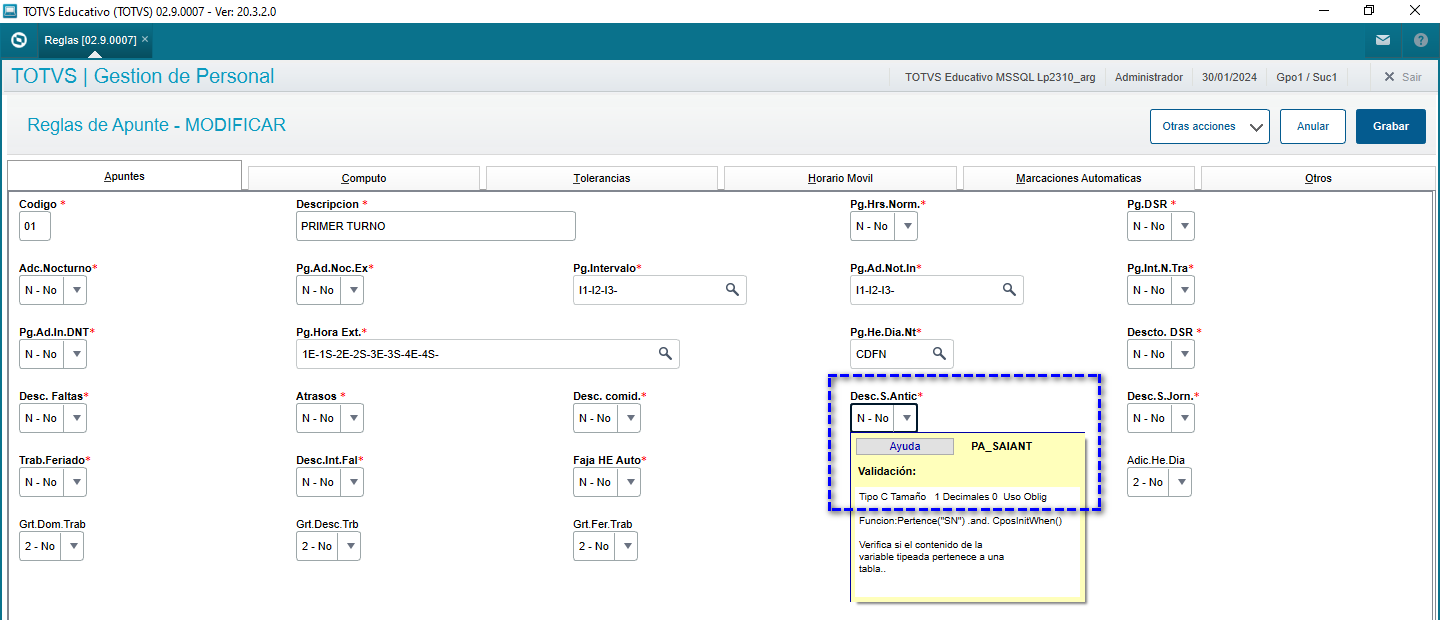The height and width of the screenshot is (620, 1440).
Task: Expand the Atrasos dropdown
Action: (352, 418)
